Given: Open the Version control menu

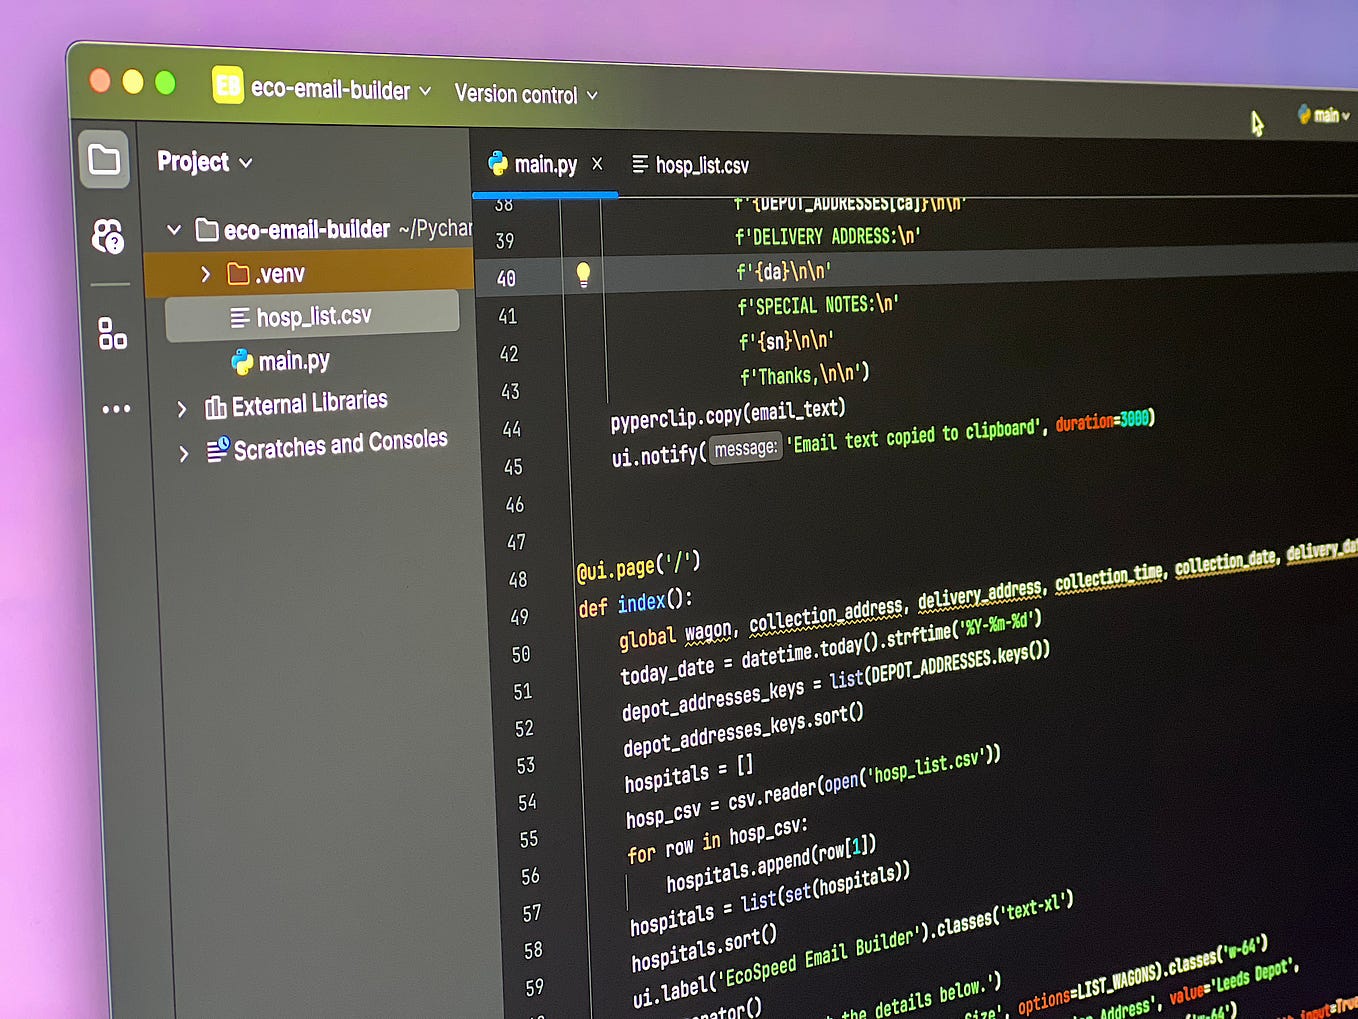Looking at the screenshot, I should coord(519,94).
